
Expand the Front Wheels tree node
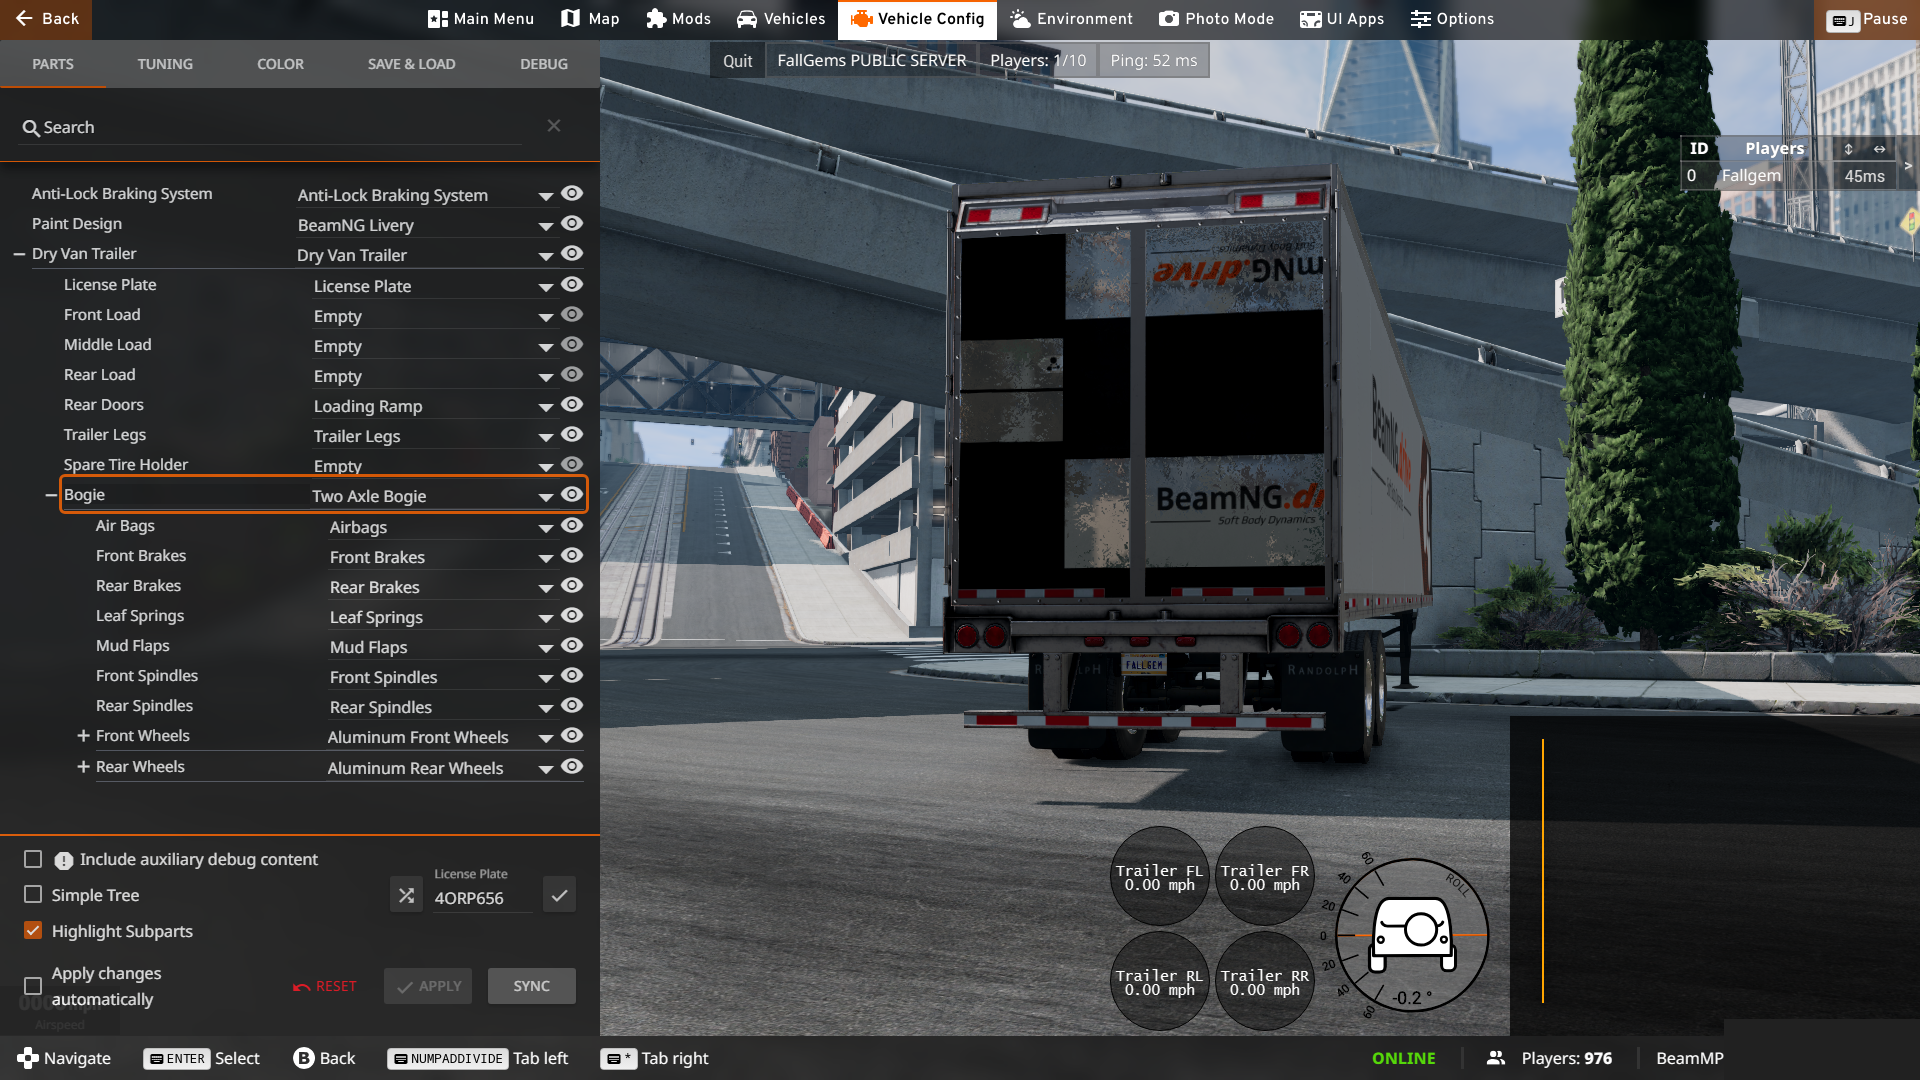click(x=83, y=736)
